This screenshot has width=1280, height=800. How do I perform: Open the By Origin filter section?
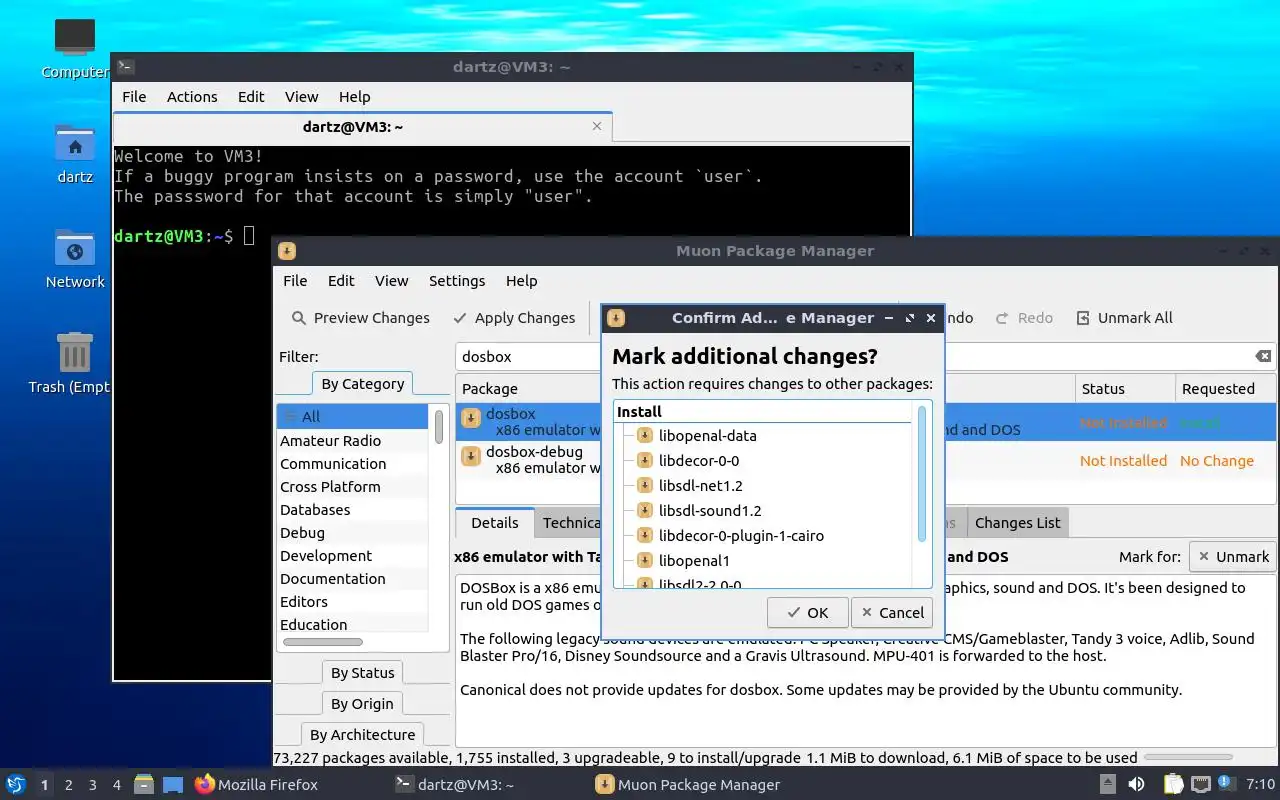362,704
